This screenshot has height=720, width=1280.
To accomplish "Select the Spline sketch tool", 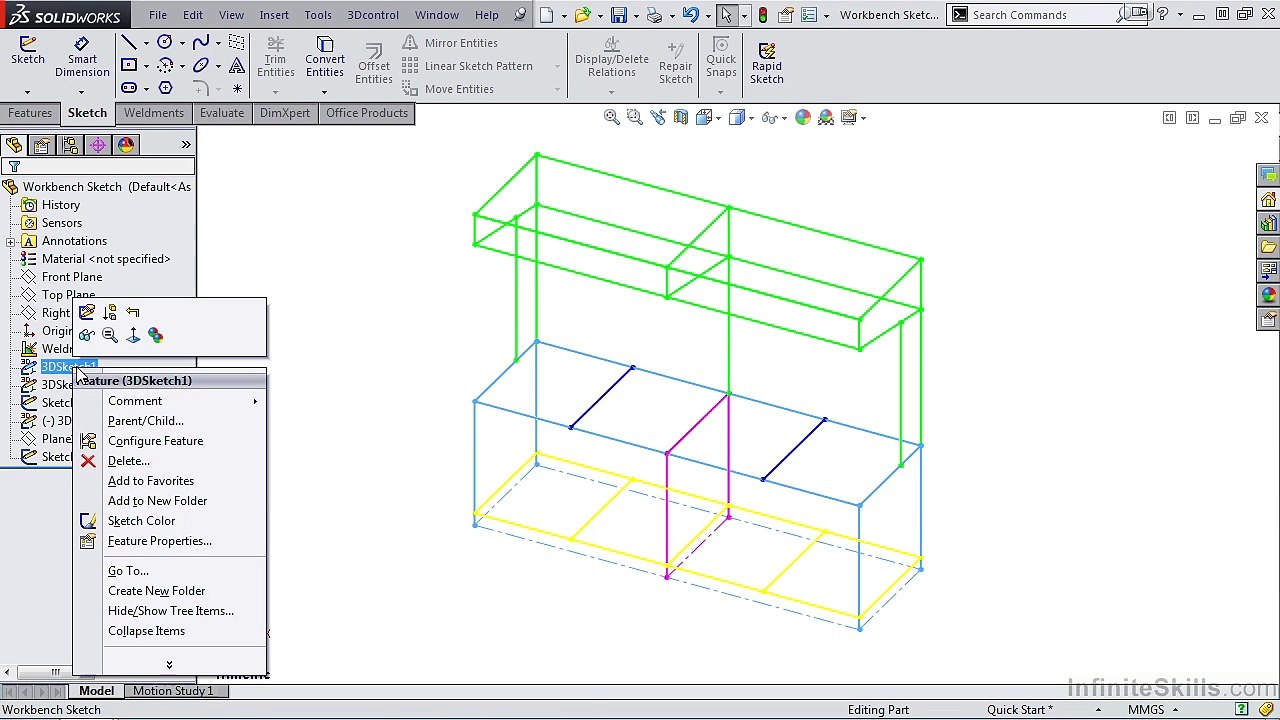I will coord(201,42).
